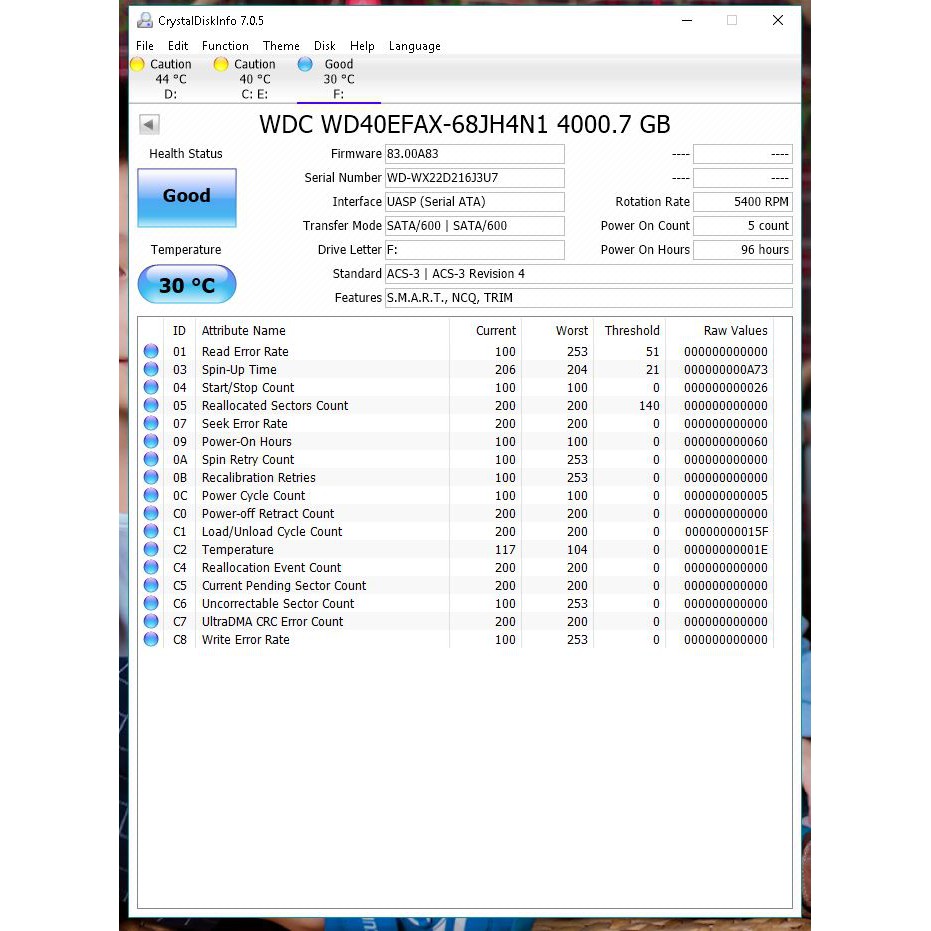Click the CrystalDiskInfo icon in the title bar
Image resolution: width=931 pixels, height=931 pixels.
pyautogui.click(x=145, y=20)
